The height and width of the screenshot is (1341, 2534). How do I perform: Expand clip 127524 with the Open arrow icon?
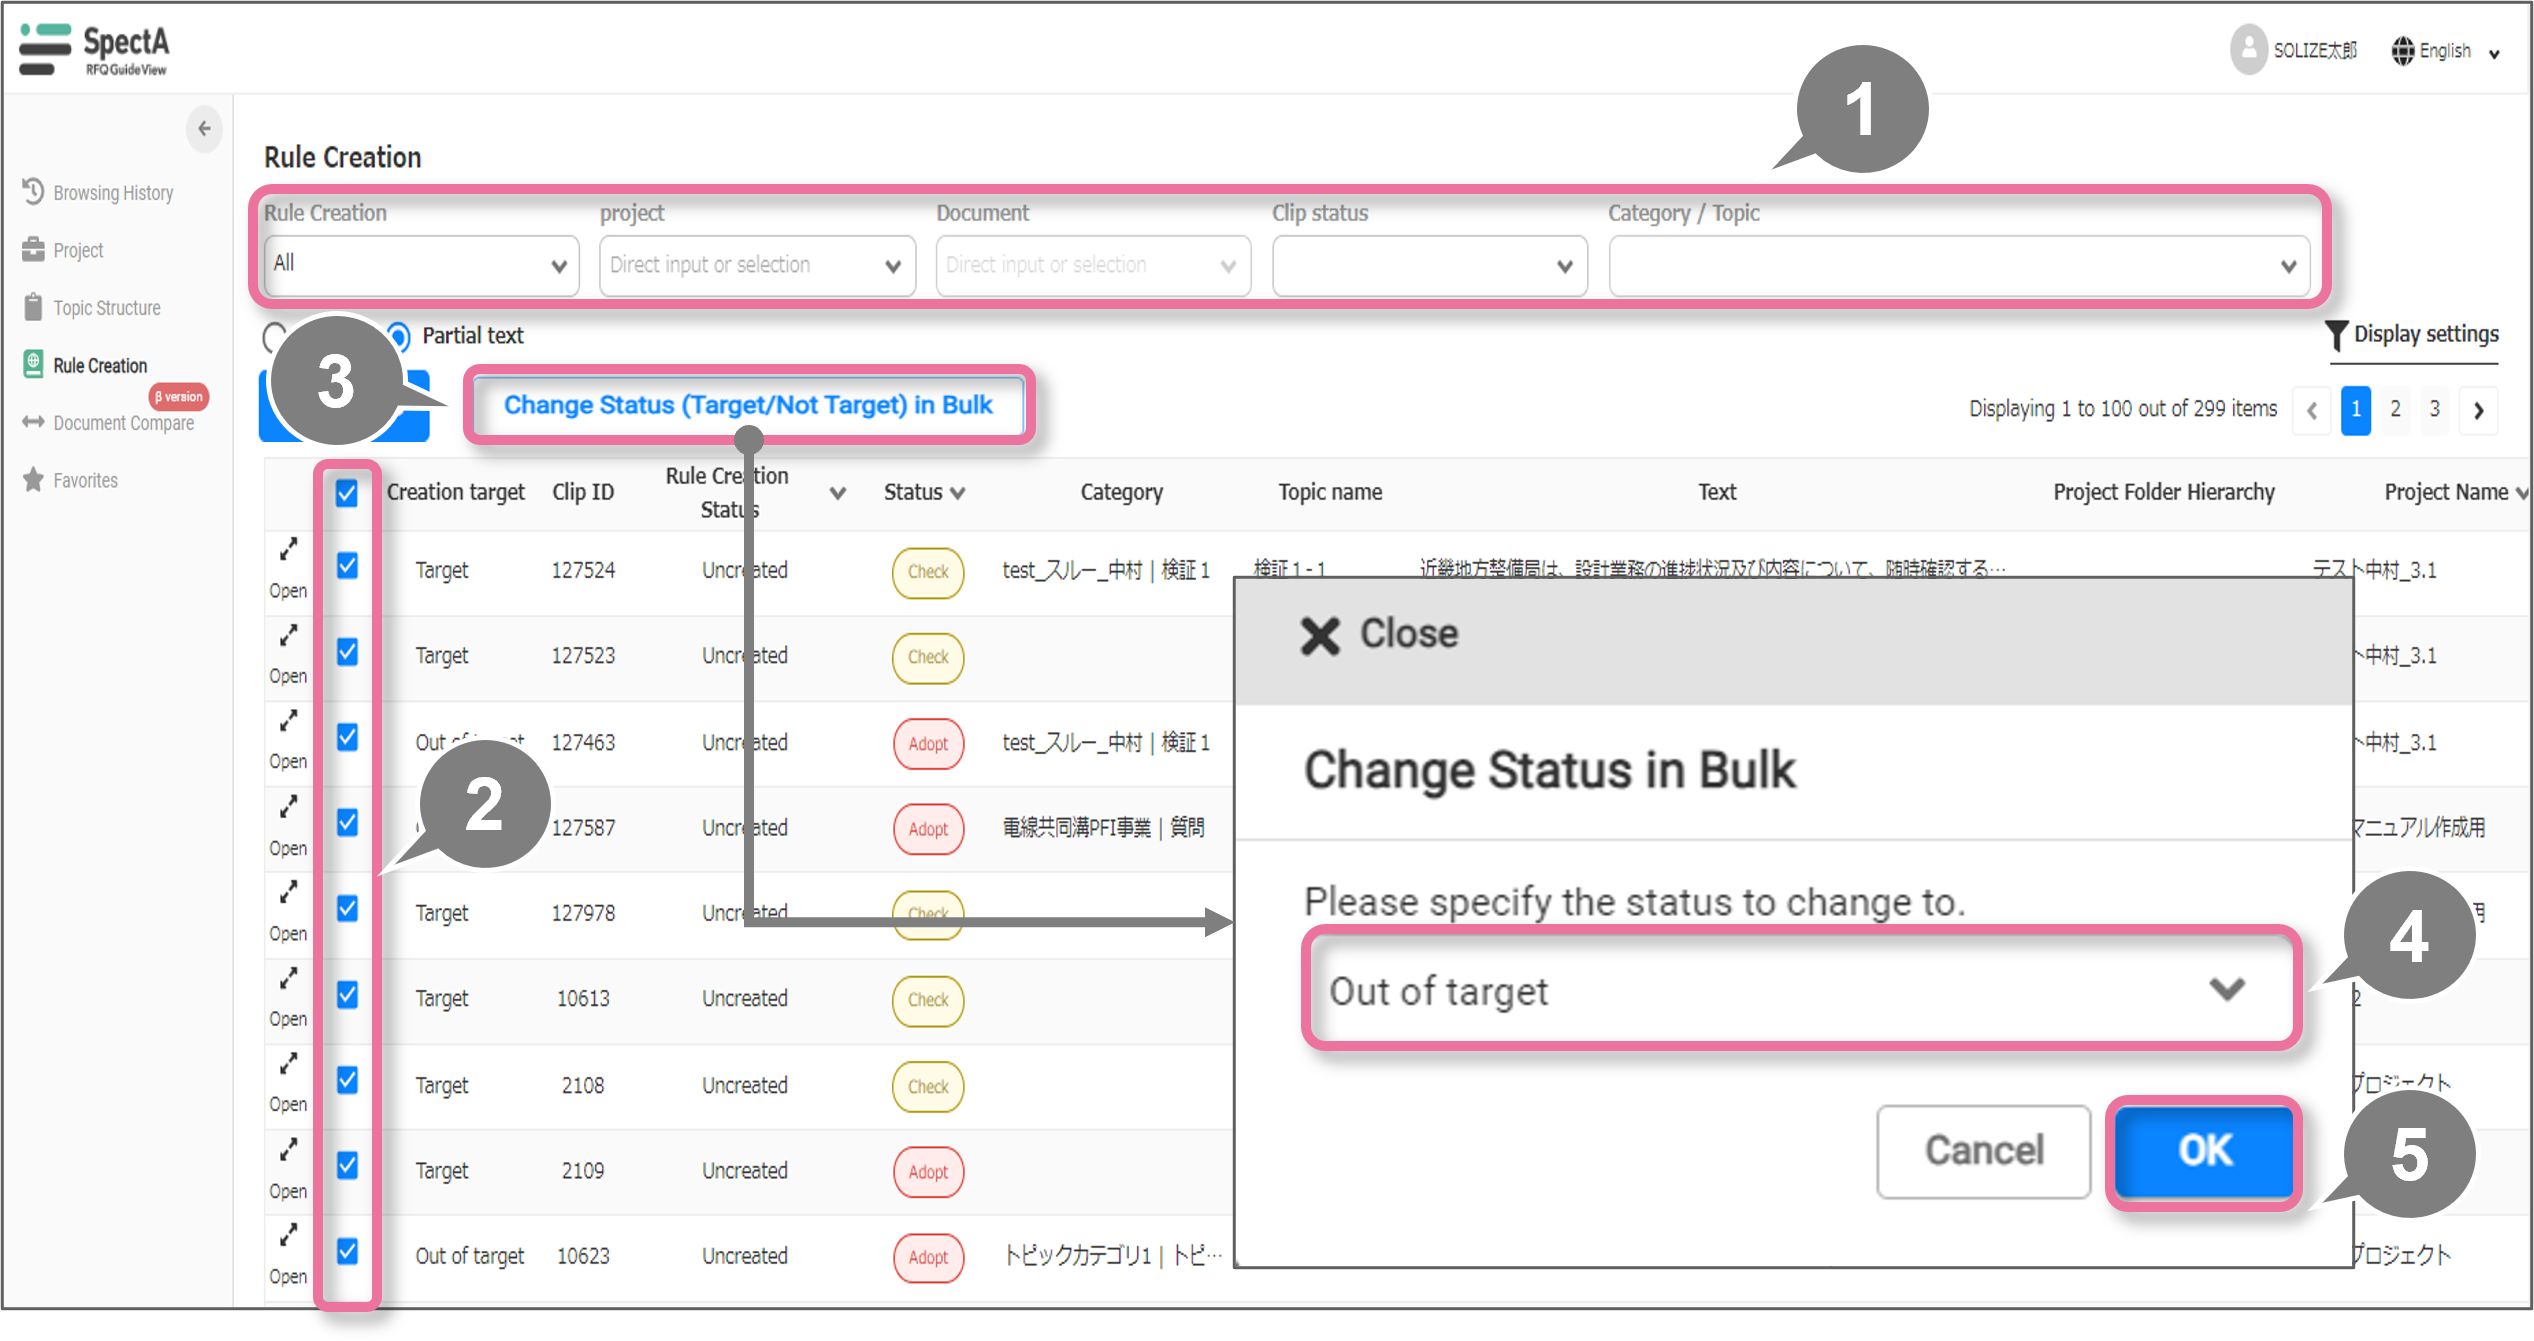pos(288,549)
